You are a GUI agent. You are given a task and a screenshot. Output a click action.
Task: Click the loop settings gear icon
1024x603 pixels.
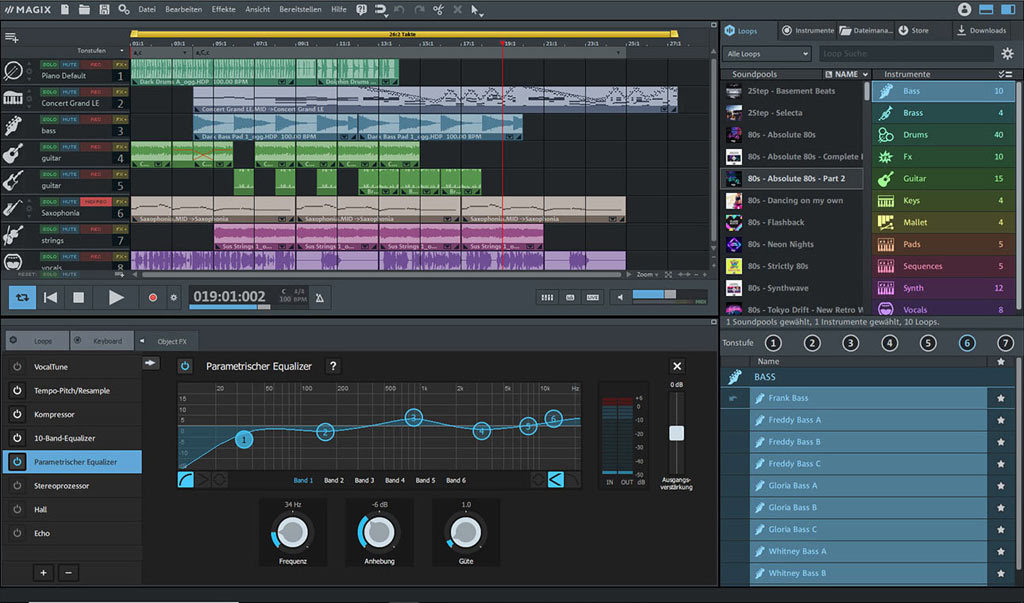1007,54
